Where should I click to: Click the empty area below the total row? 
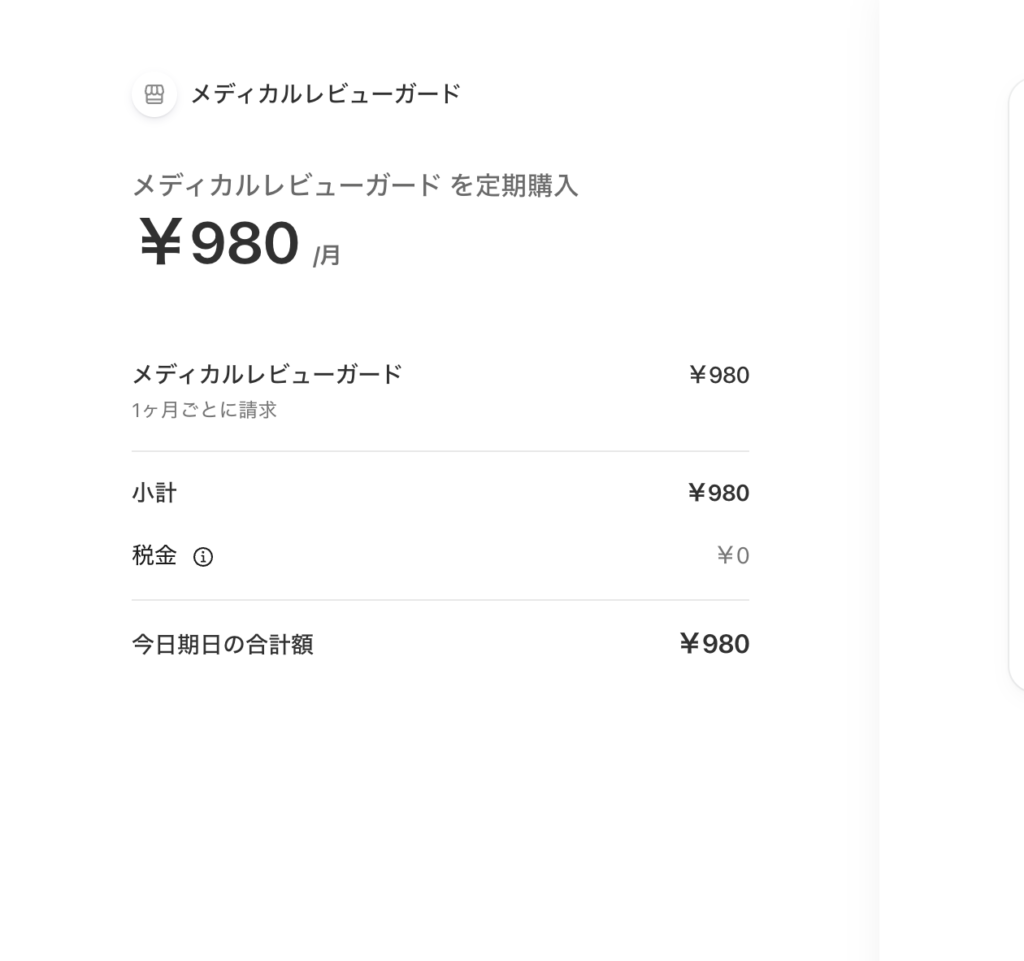(440, 800)
